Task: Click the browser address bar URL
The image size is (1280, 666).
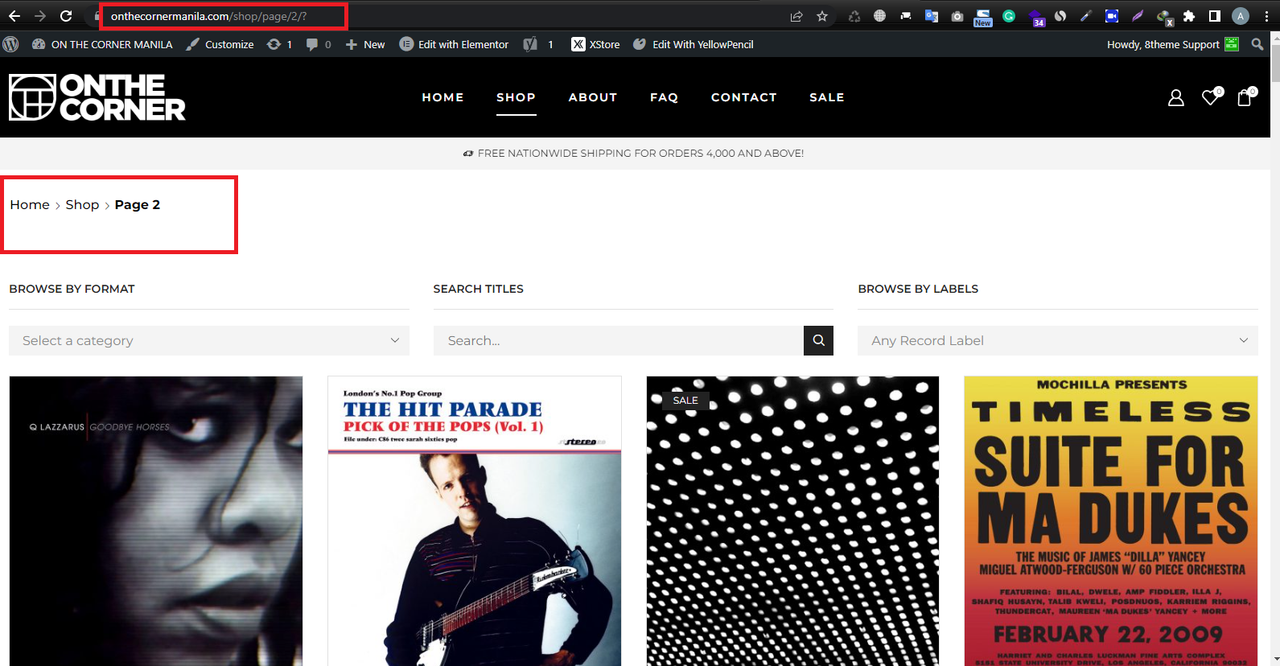Action: (208, 16)
